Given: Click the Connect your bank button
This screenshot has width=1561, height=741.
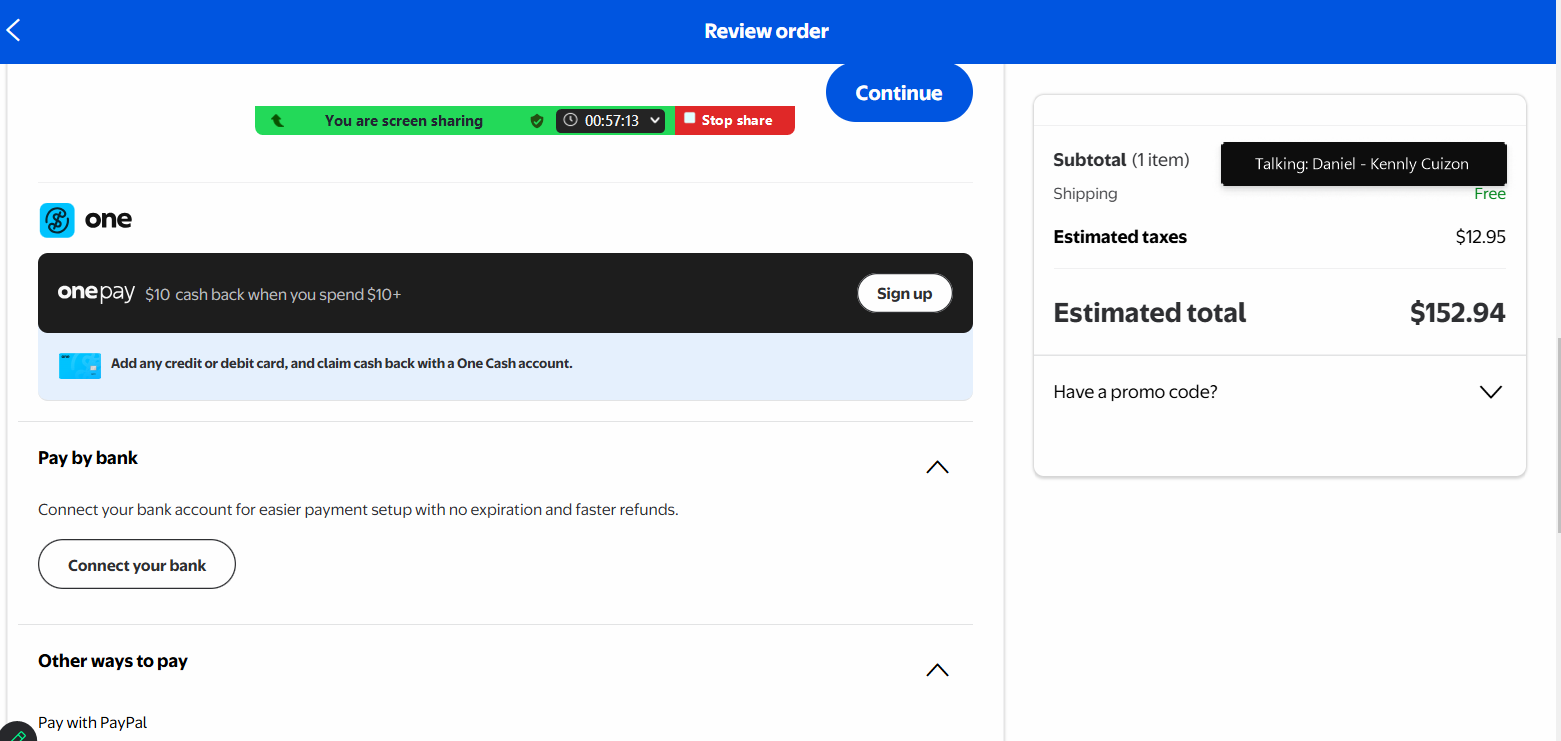Looking at the screenshot, I should click(137, 565).
